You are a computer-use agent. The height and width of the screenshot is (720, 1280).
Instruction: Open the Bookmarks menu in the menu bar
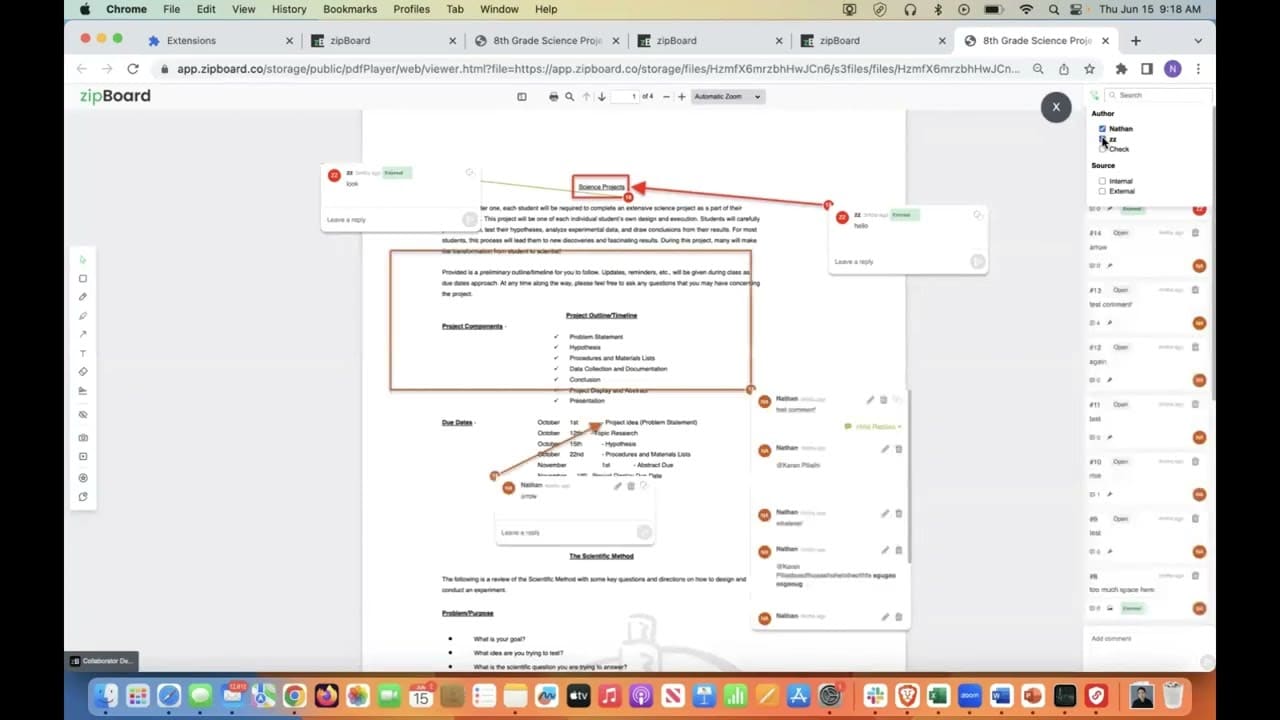pos(350,9)
